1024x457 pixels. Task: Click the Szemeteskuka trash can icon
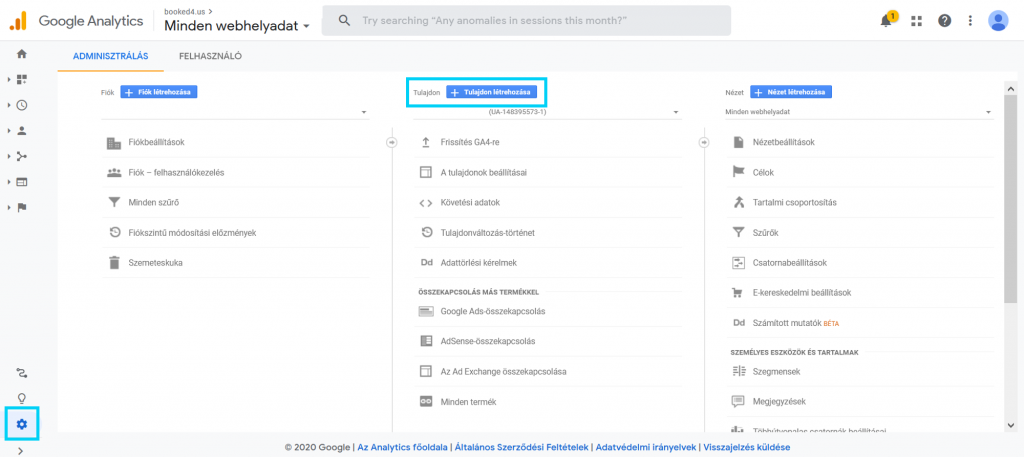114,262
